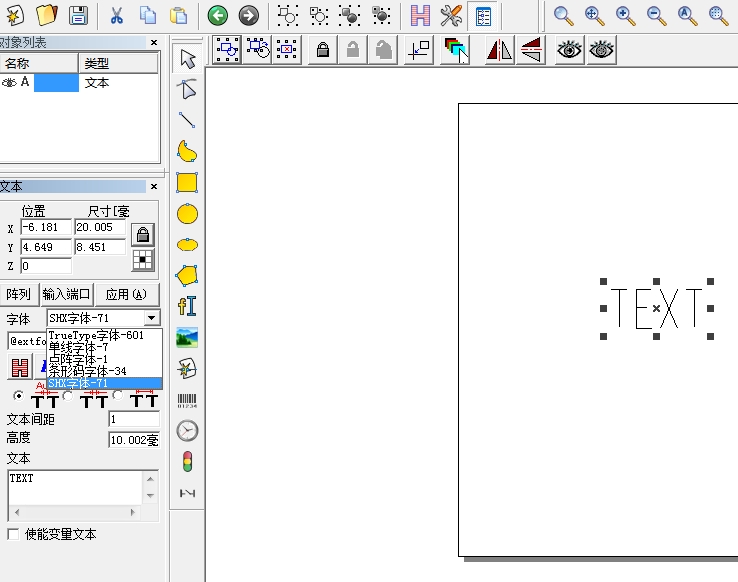Select the Barcode tool
Image resolution: width=738 pixels, height=582 pixels.
(x=187, y=400)
